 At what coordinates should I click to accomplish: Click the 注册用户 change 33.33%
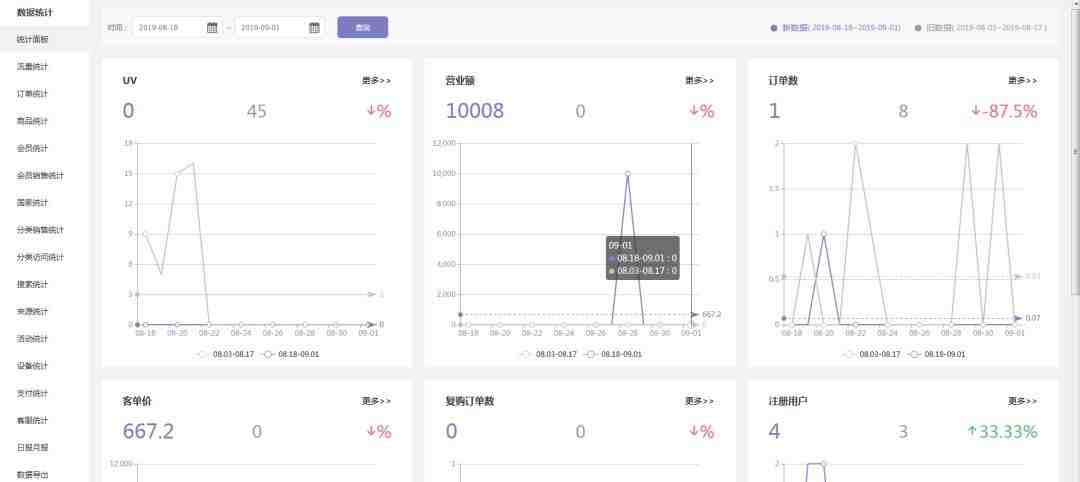point(1002,431)
